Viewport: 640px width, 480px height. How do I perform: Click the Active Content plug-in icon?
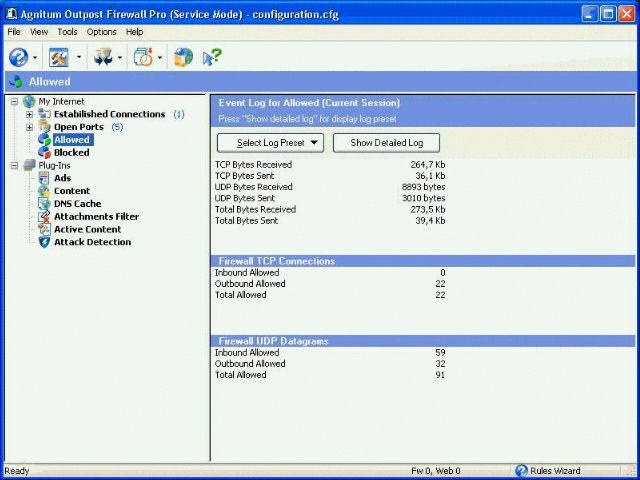click(x=44, y=229)
